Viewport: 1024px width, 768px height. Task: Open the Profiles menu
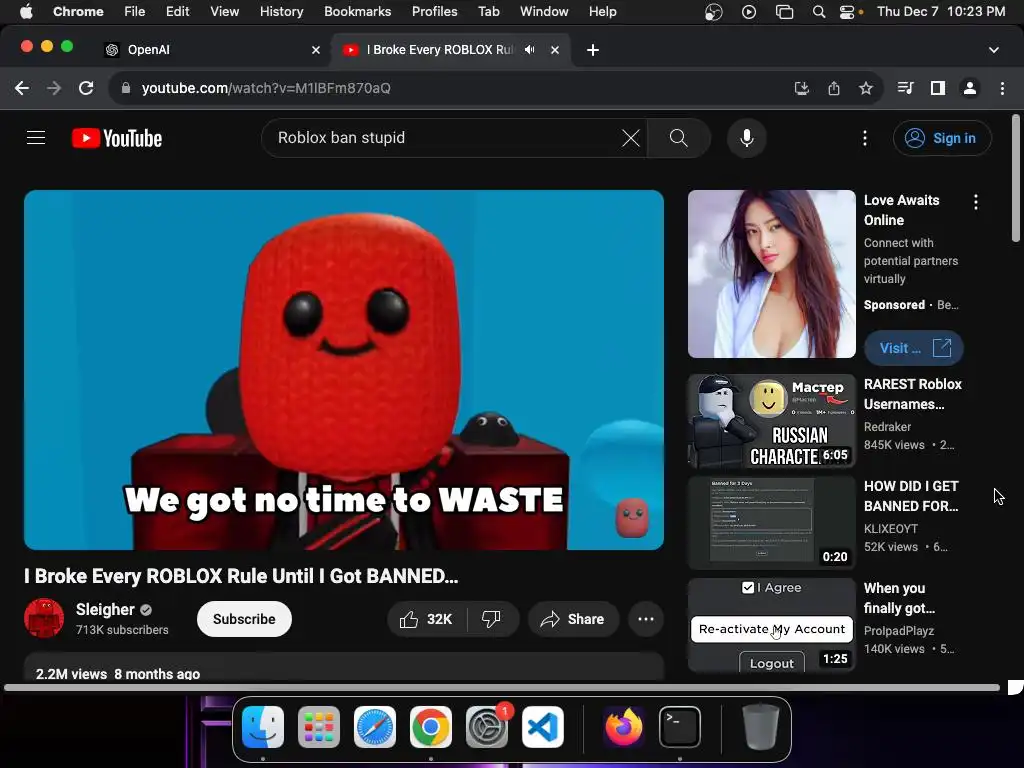click(x=434, y=12)
